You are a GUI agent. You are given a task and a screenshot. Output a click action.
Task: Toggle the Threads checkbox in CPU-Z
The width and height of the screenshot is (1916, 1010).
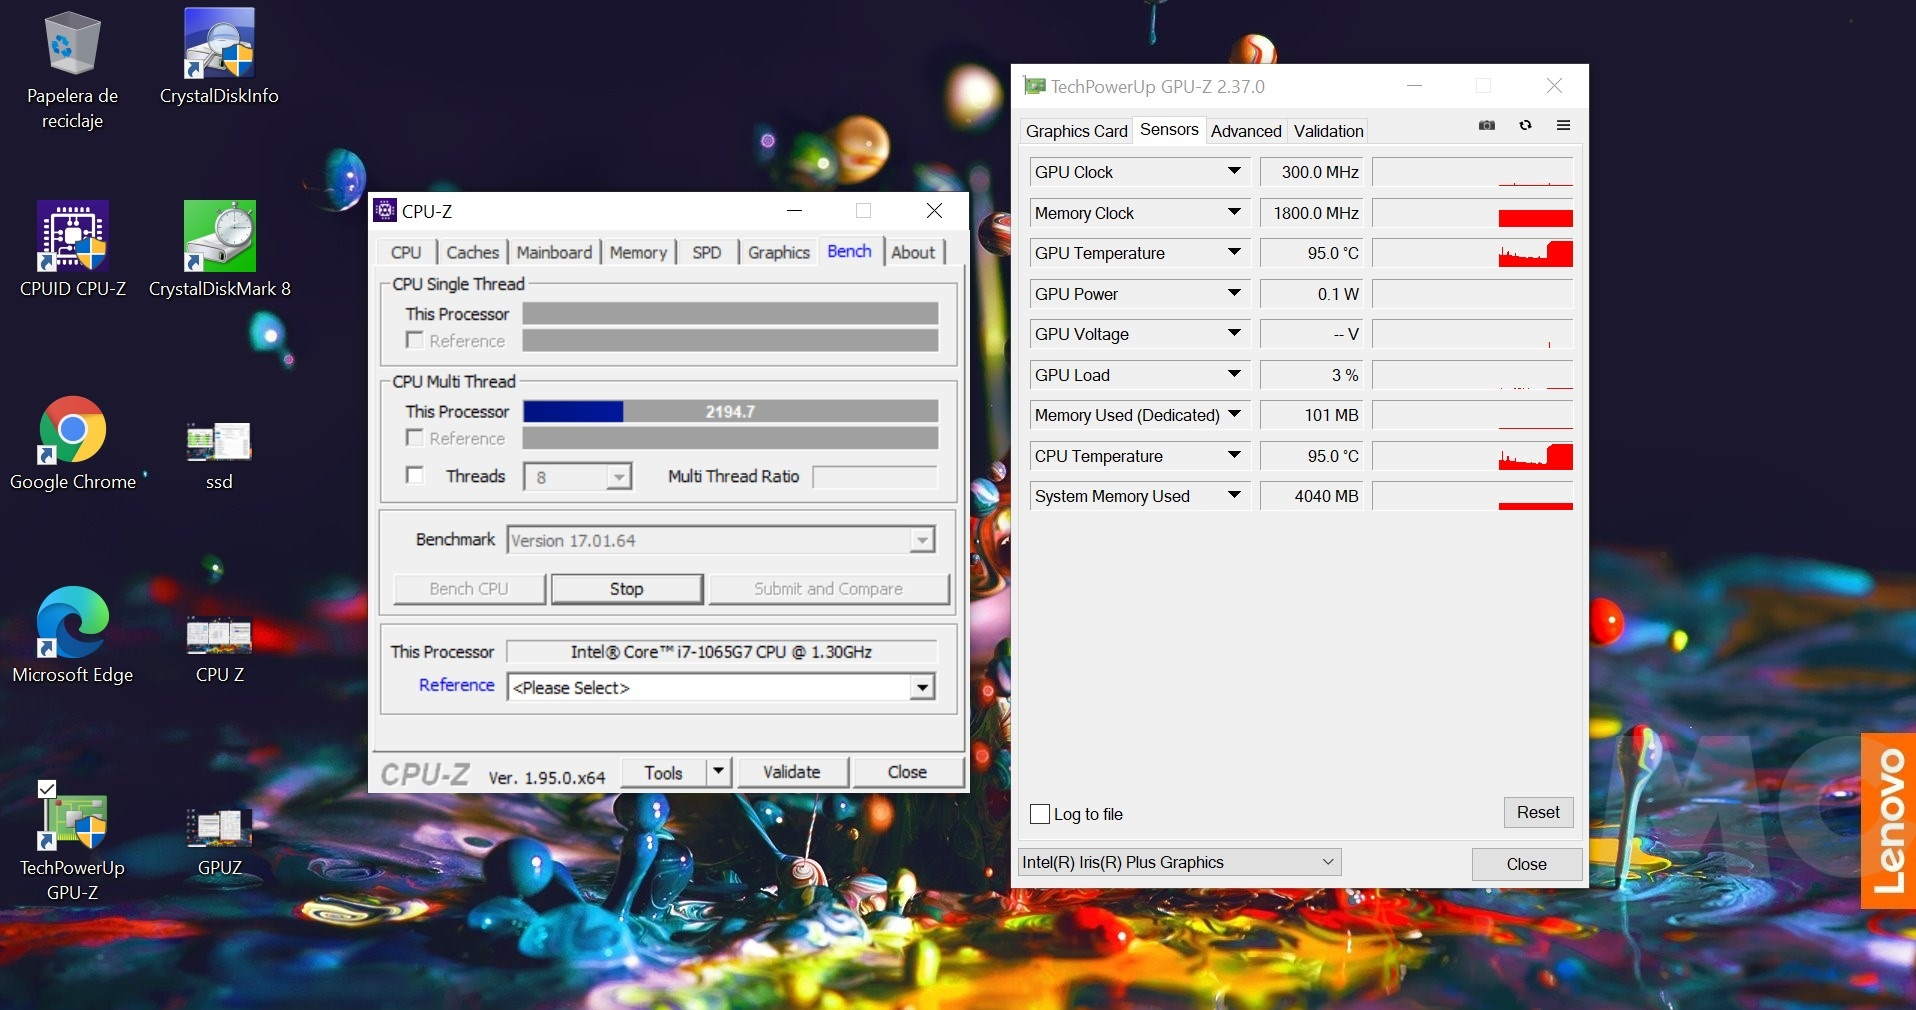pyautogui.click(x=415, y=476)
